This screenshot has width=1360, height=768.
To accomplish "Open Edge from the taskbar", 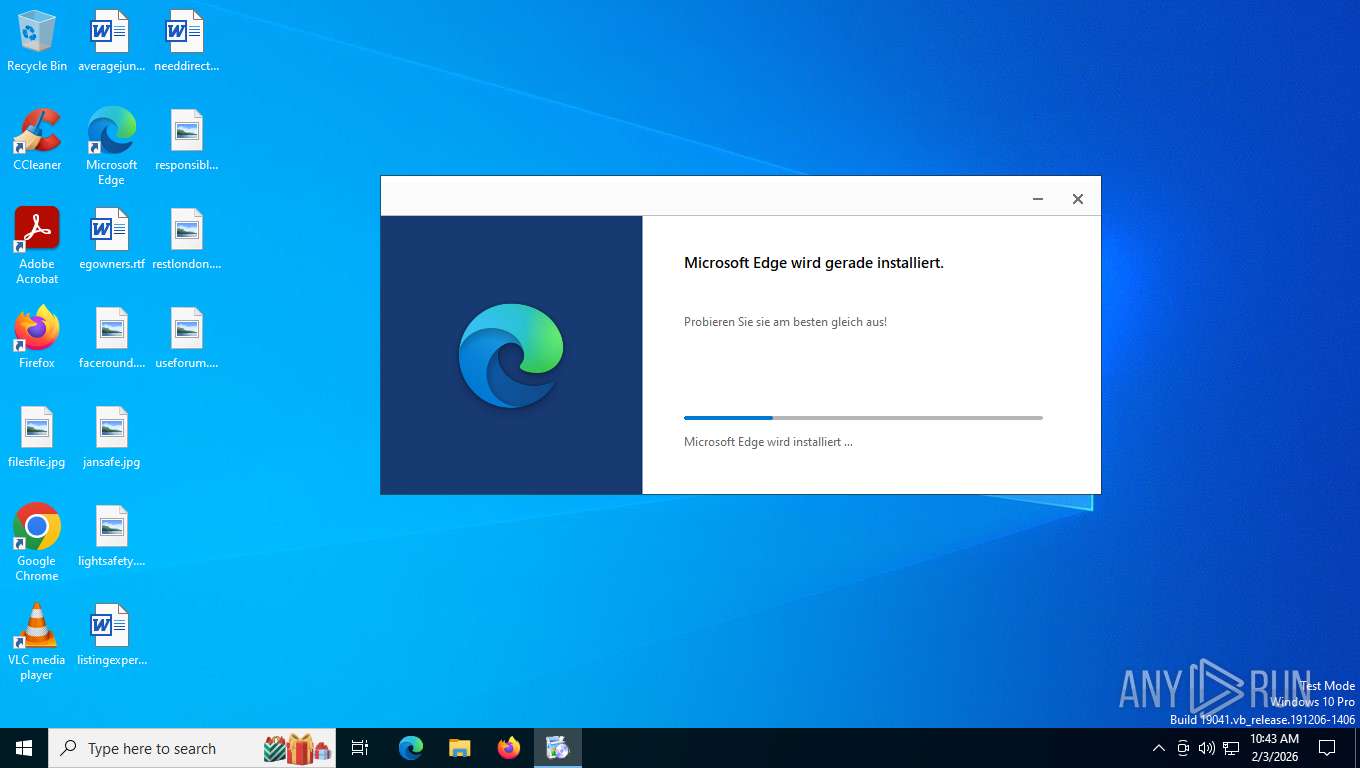I will [x=411, y=748].
